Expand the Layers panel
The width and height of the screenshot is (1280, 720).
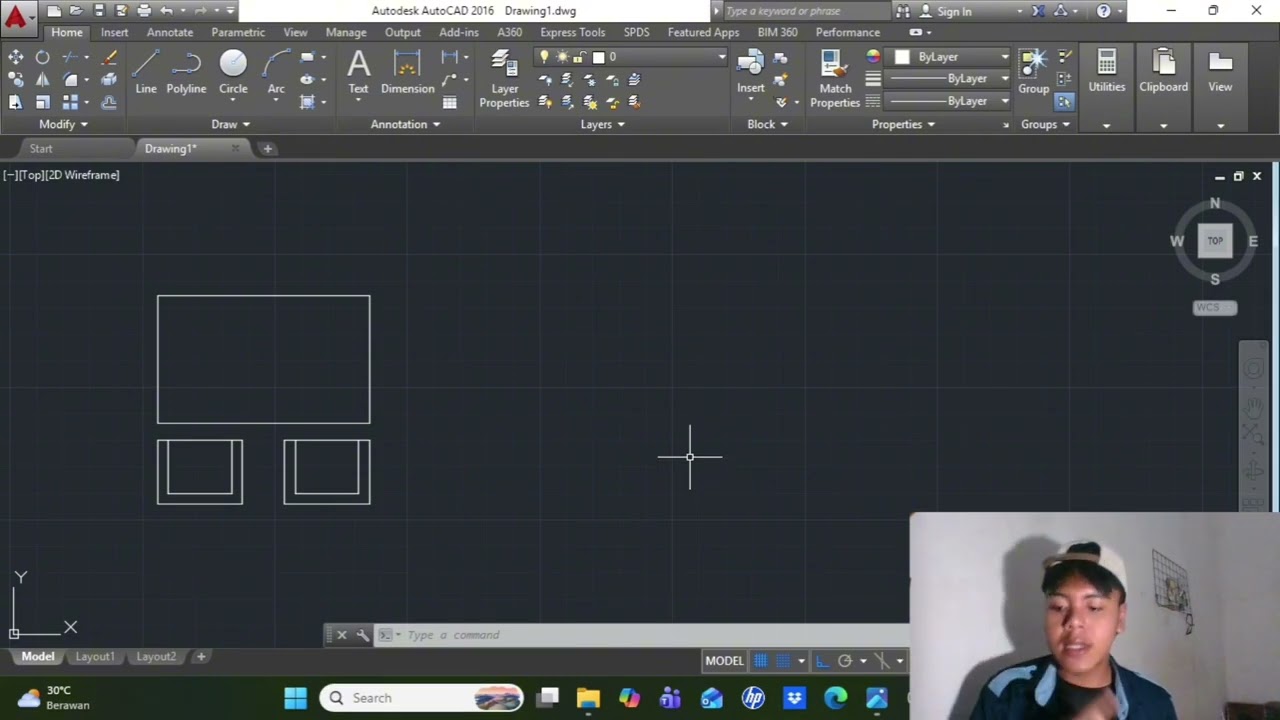tap(603, 124)
